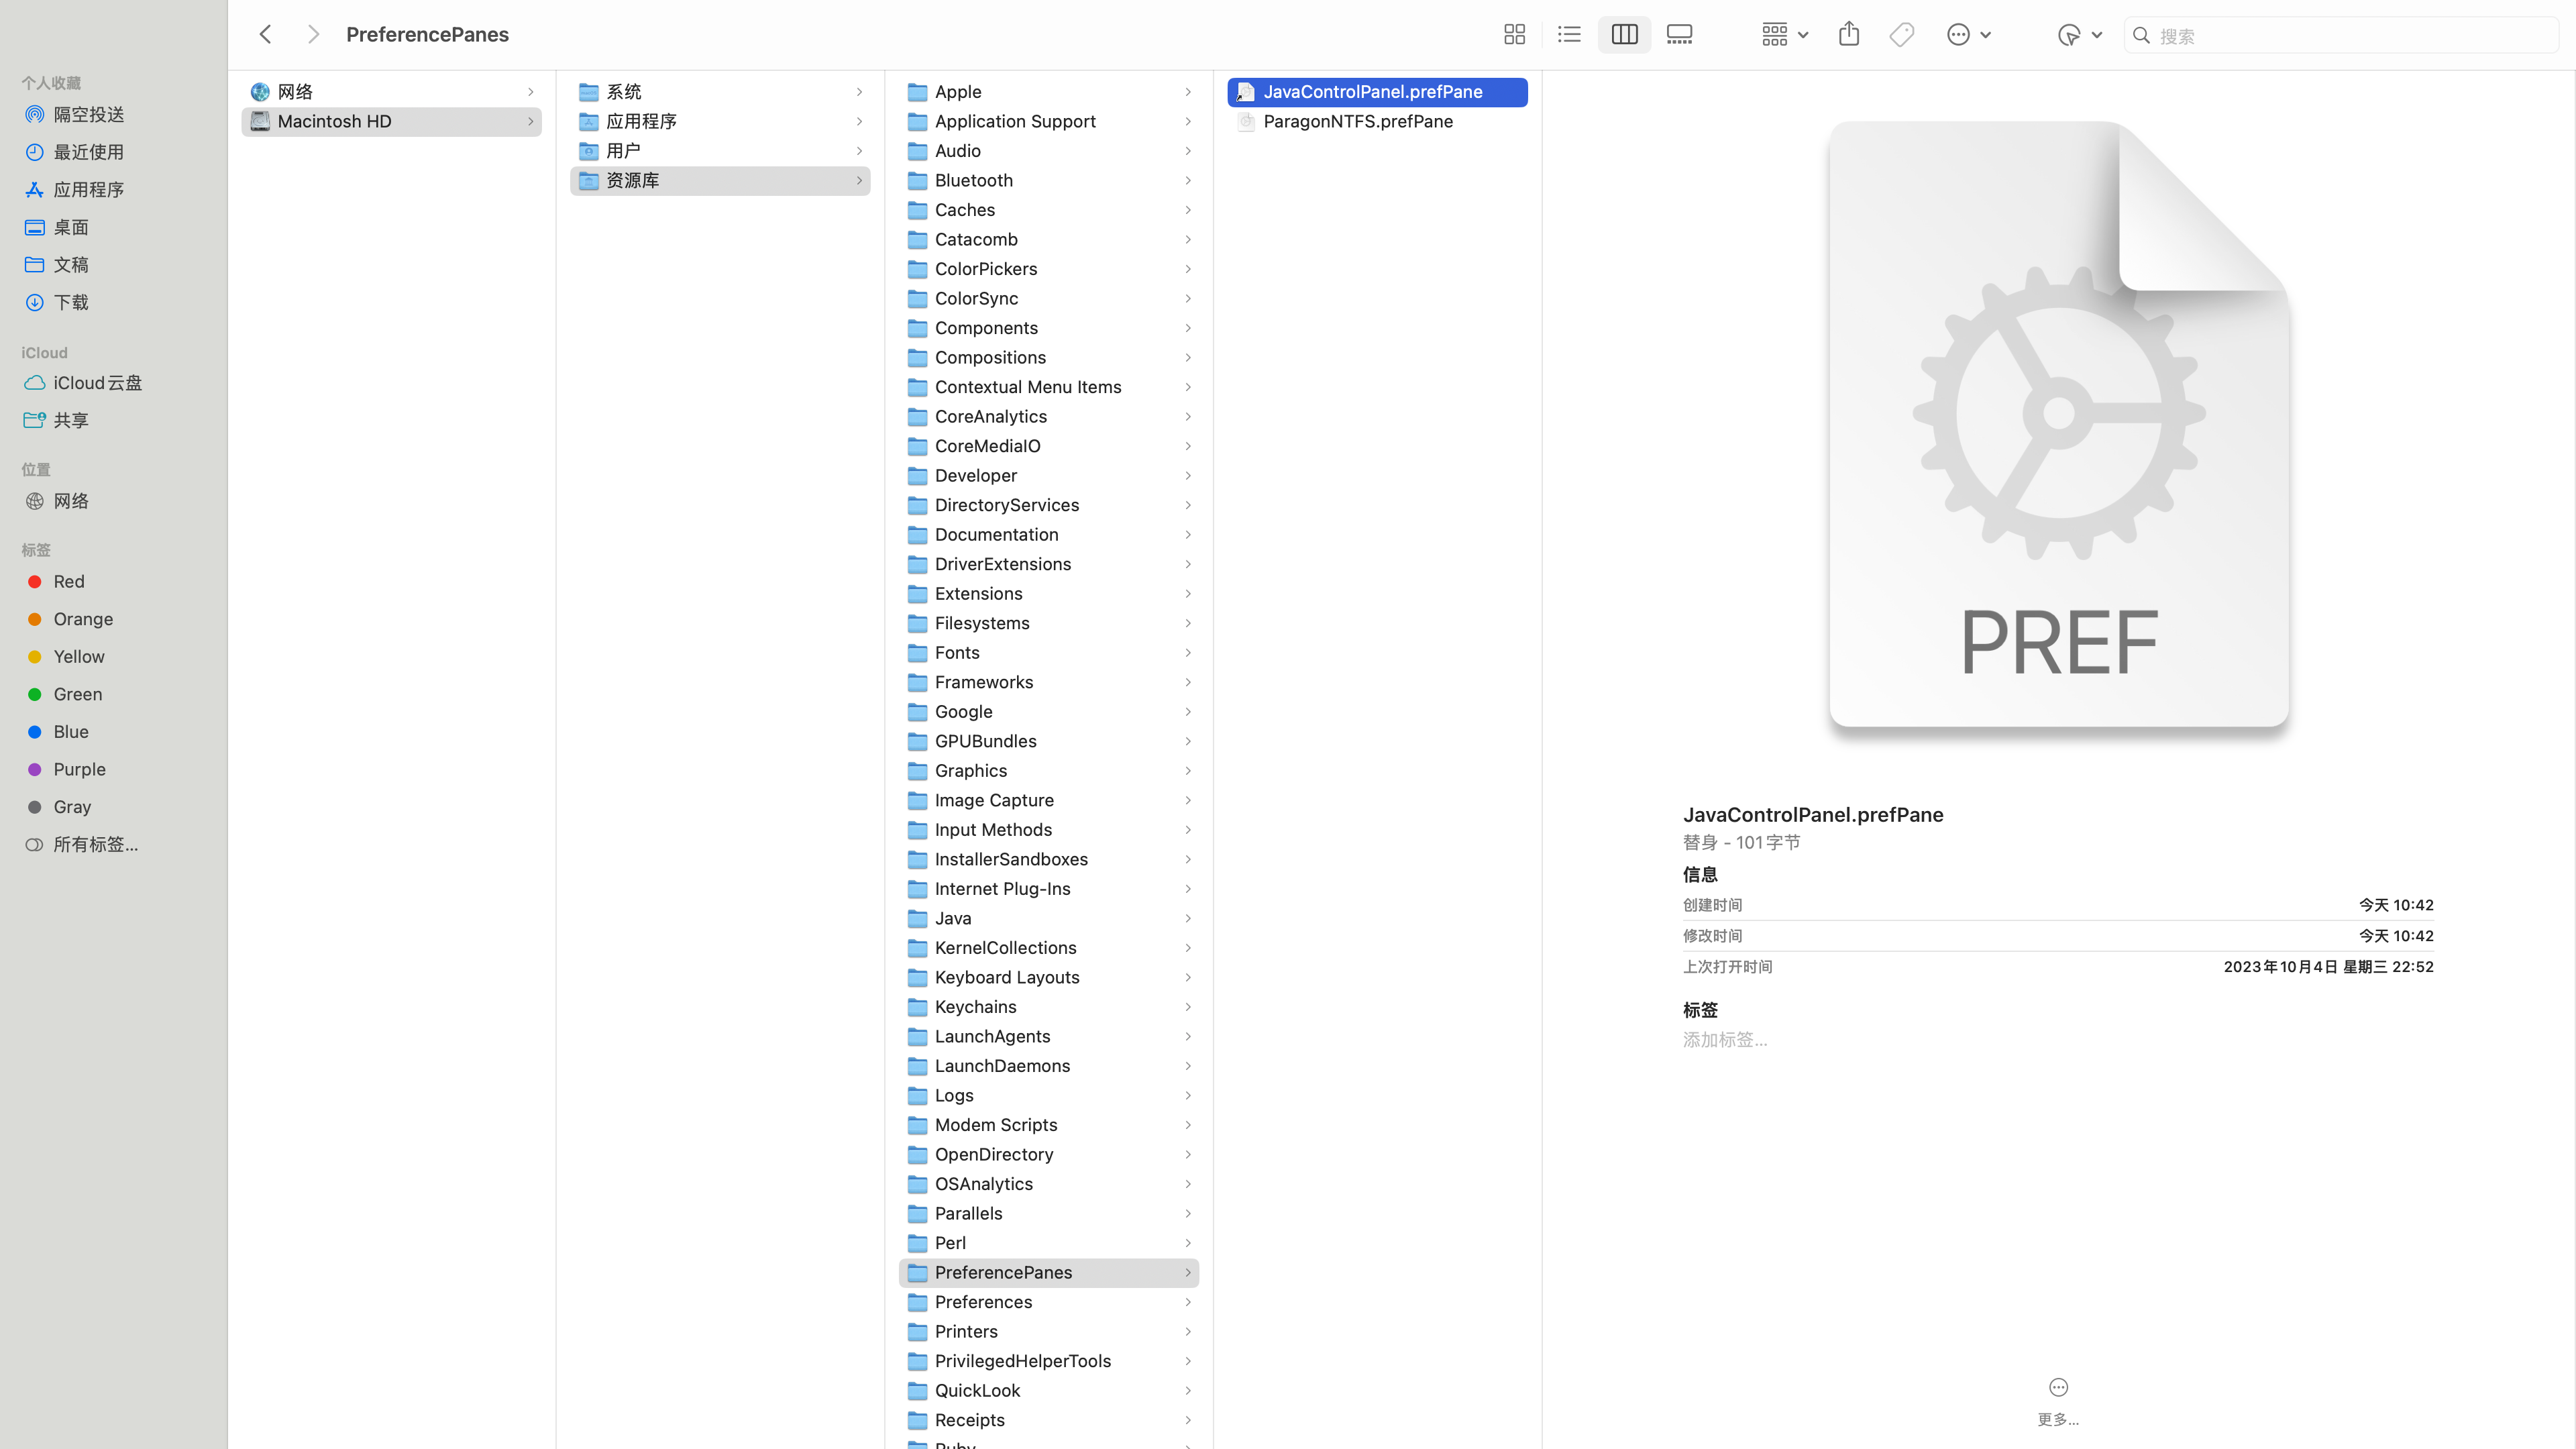
Task: Click the PREF preview thumbnail
Action: (2058, 425)
